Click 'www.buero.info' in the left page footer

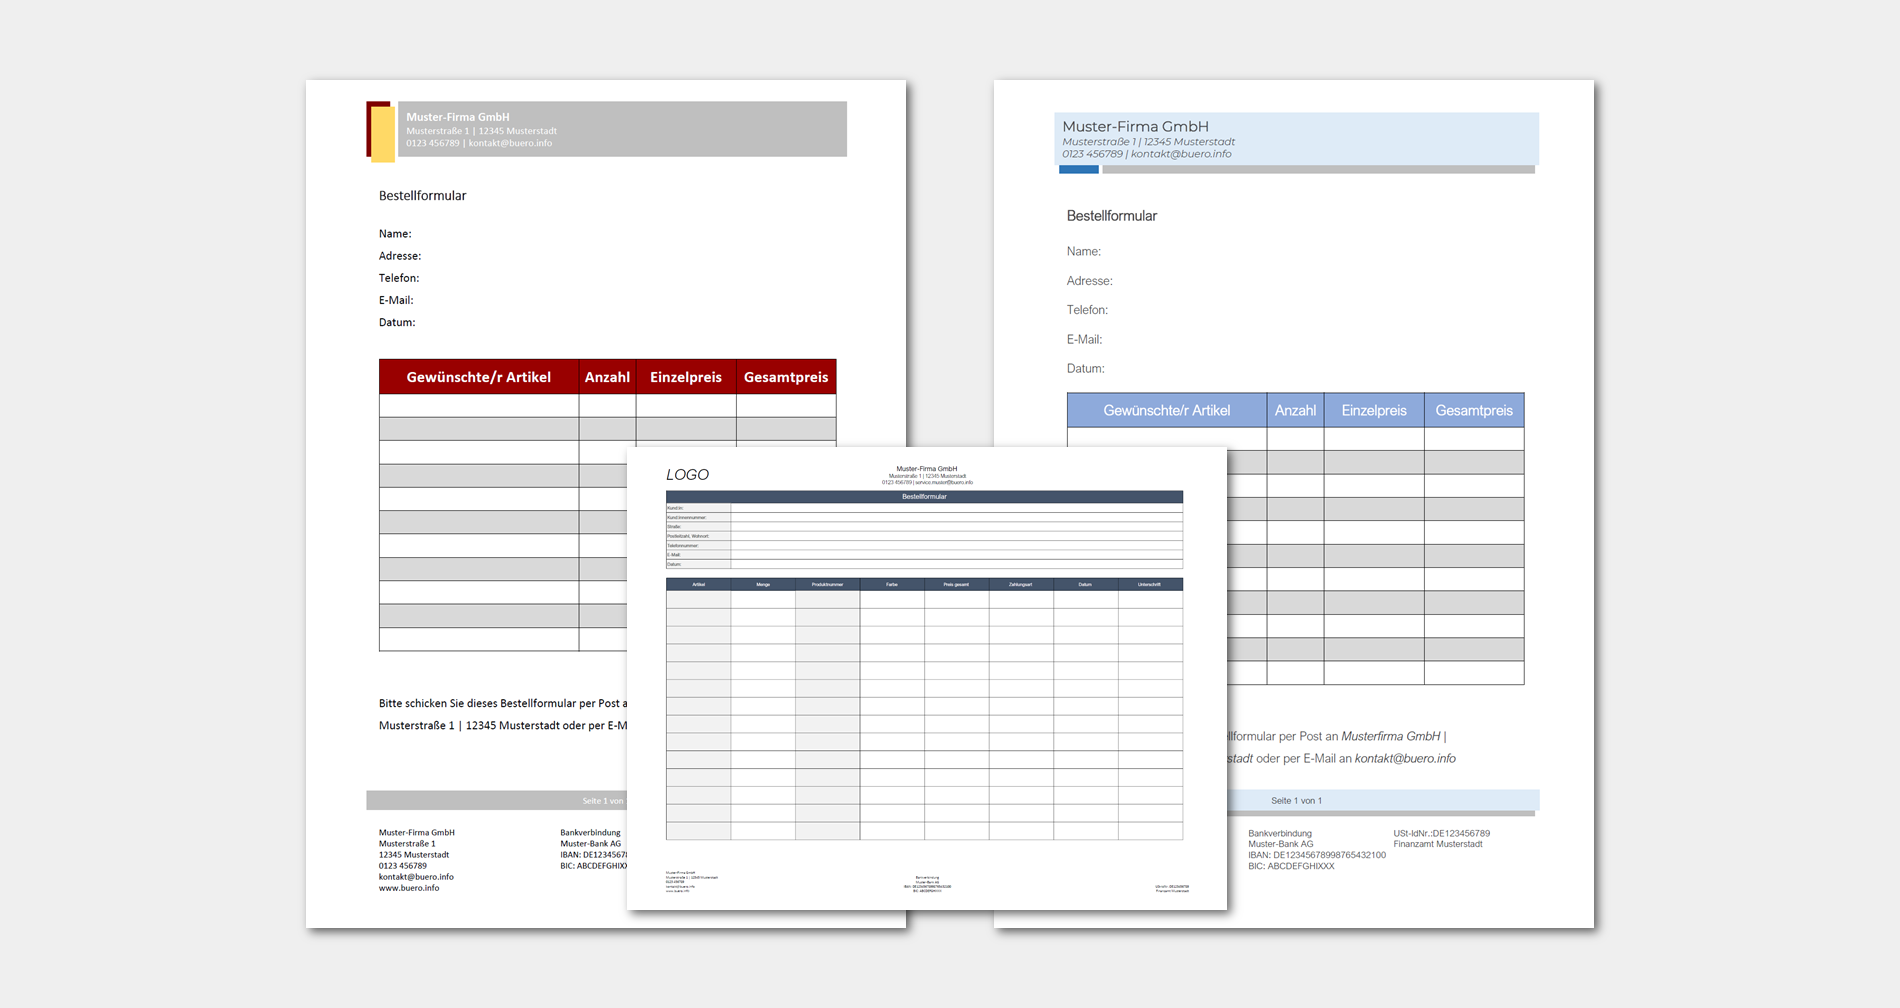tap(408, 888)
